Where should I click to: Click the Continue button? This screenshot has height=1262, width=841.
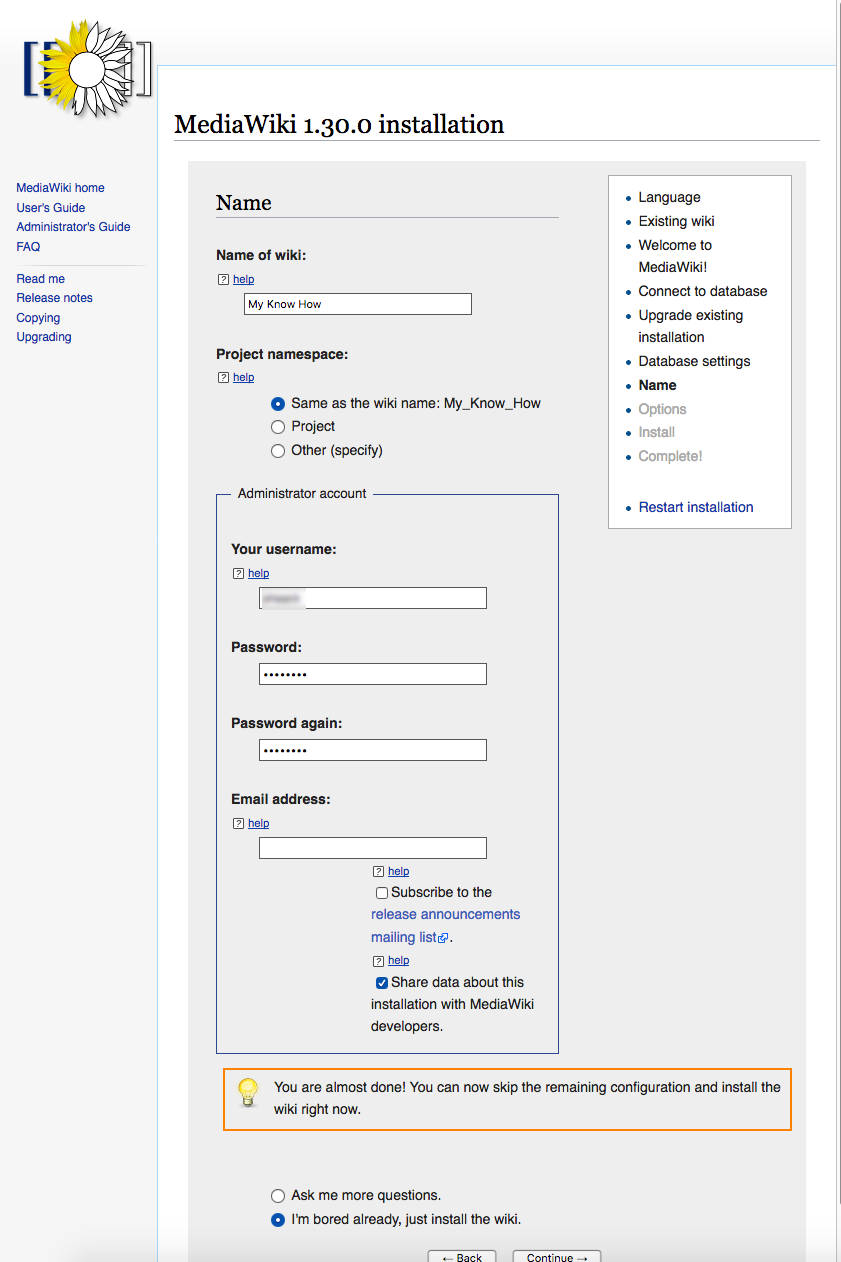point(557,1256)
